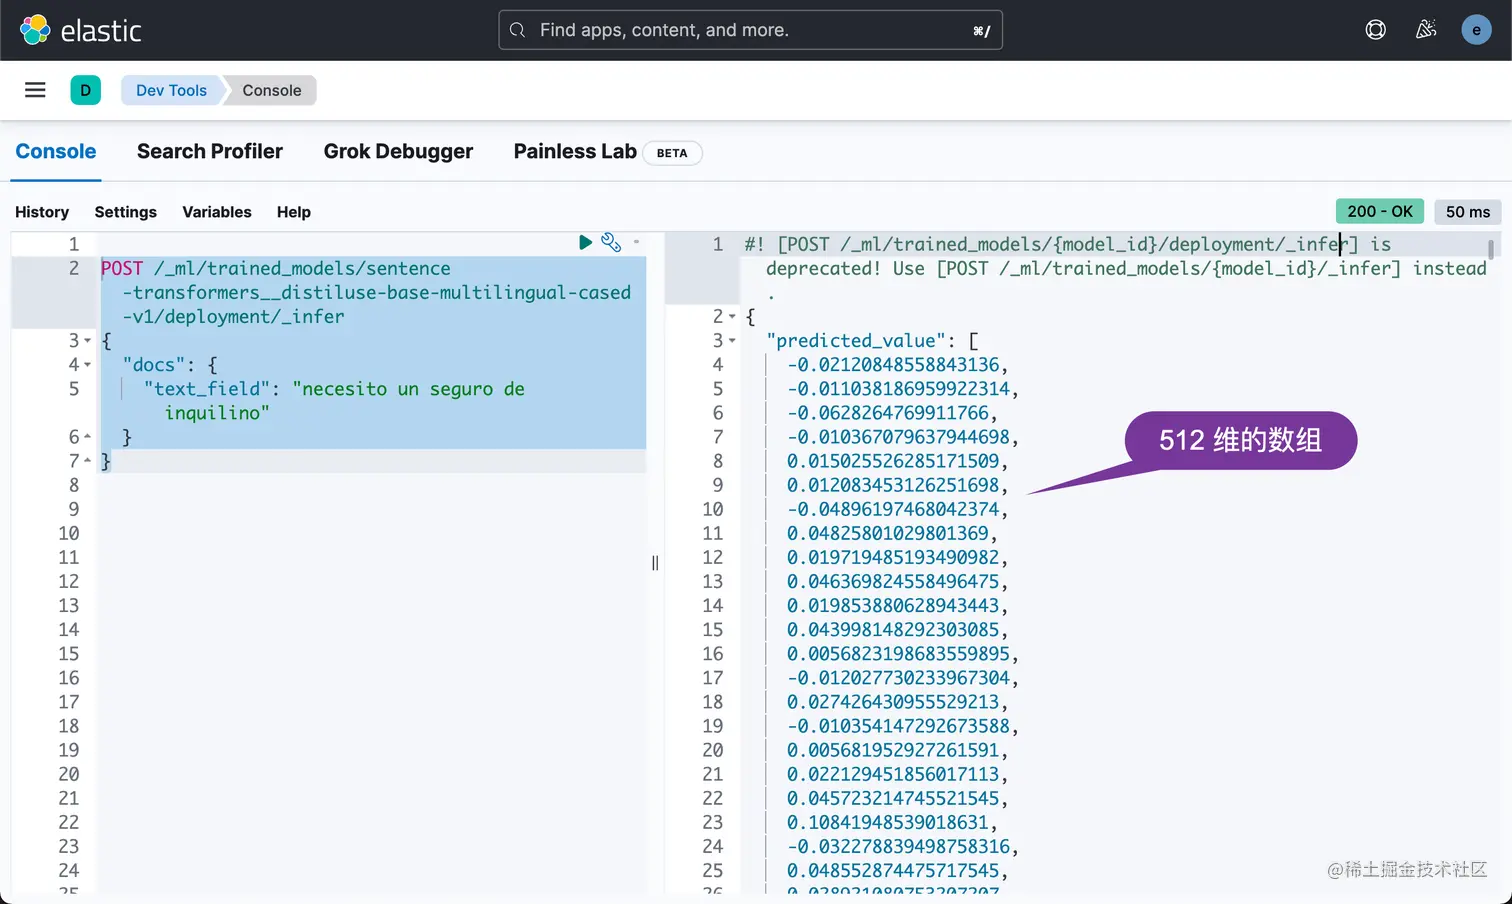
Task: Switch to Search Profiler tab
Action: pyautogui.click(x=210, y=151)
